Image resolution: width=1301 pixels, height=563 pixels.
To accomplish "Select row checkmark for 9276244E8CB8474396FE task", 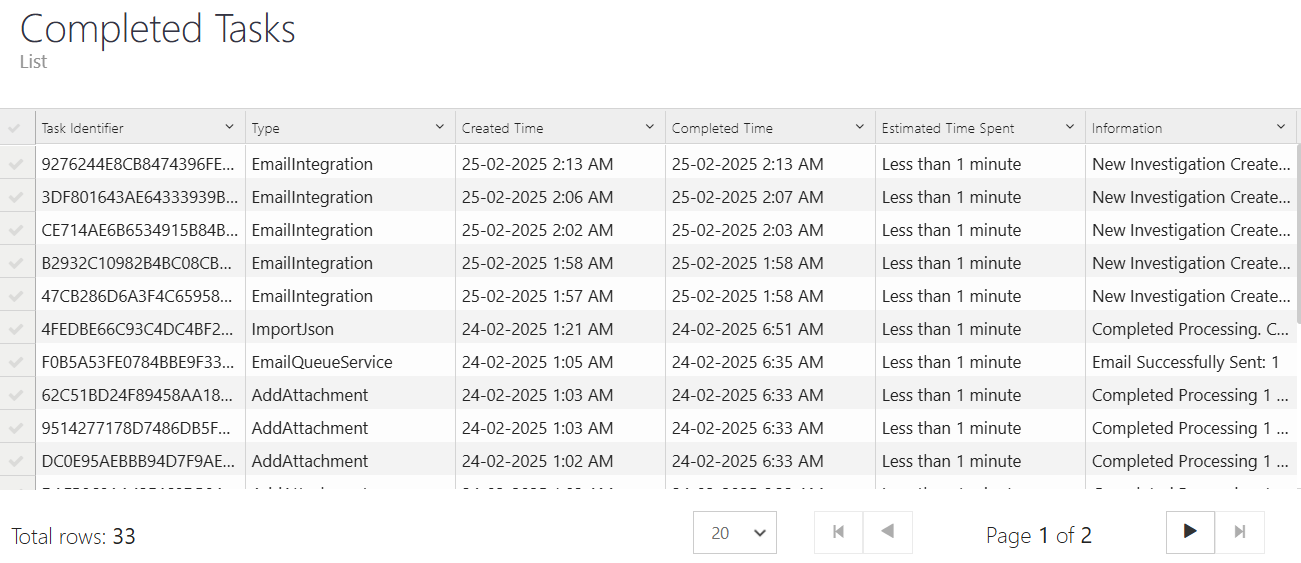I will click(15, 164).
